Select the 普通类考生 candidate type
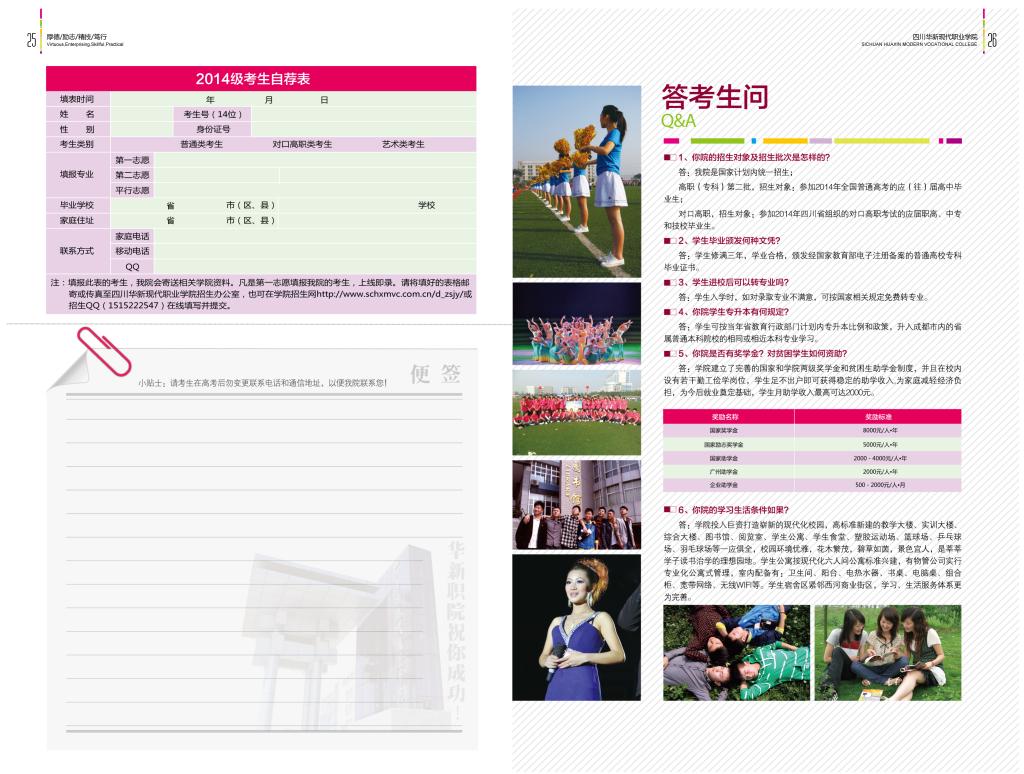 tap(201, 144)
